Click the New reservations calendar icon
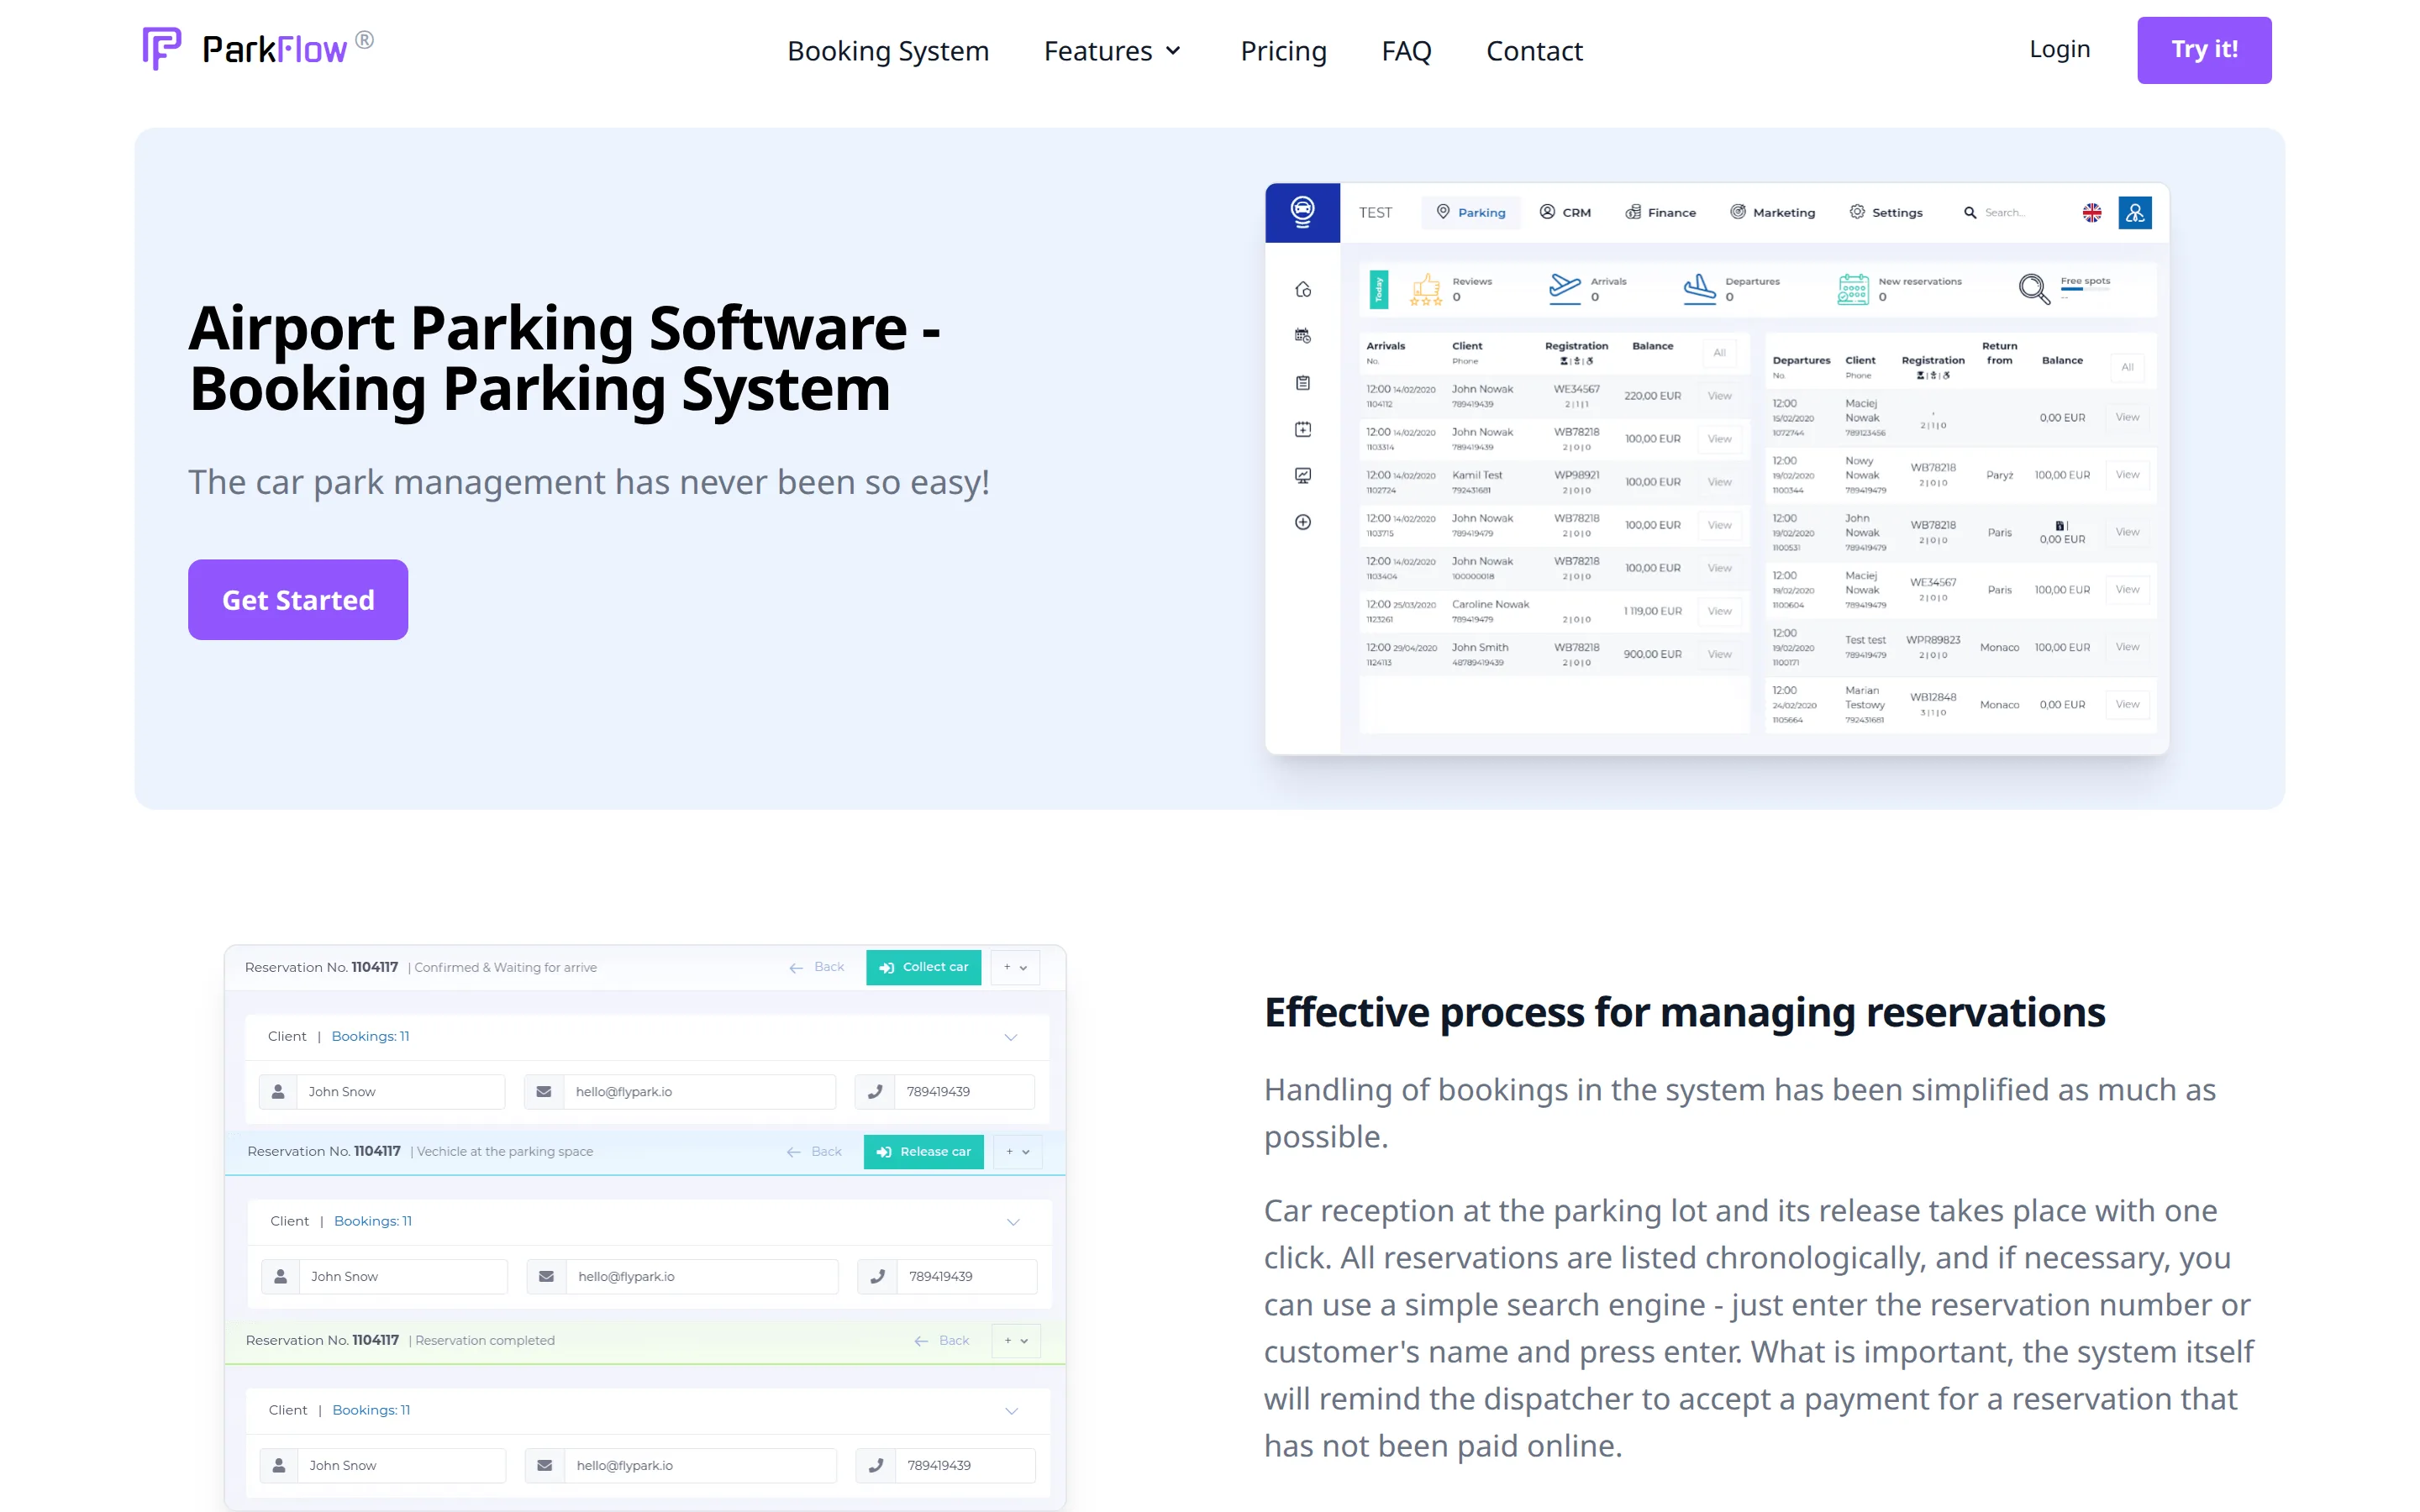 click(x=1853, y=289)
